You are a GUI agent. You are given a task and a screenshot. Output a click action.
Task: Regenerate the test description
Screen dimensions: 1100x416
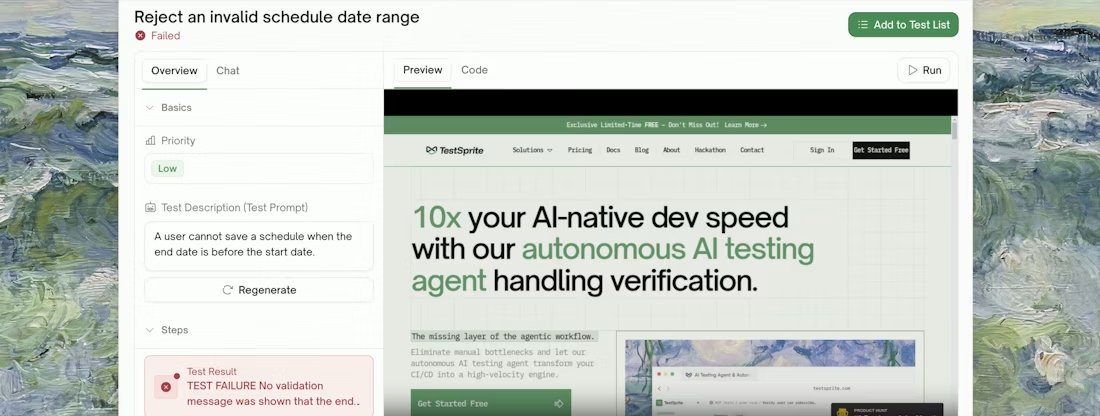259,290
